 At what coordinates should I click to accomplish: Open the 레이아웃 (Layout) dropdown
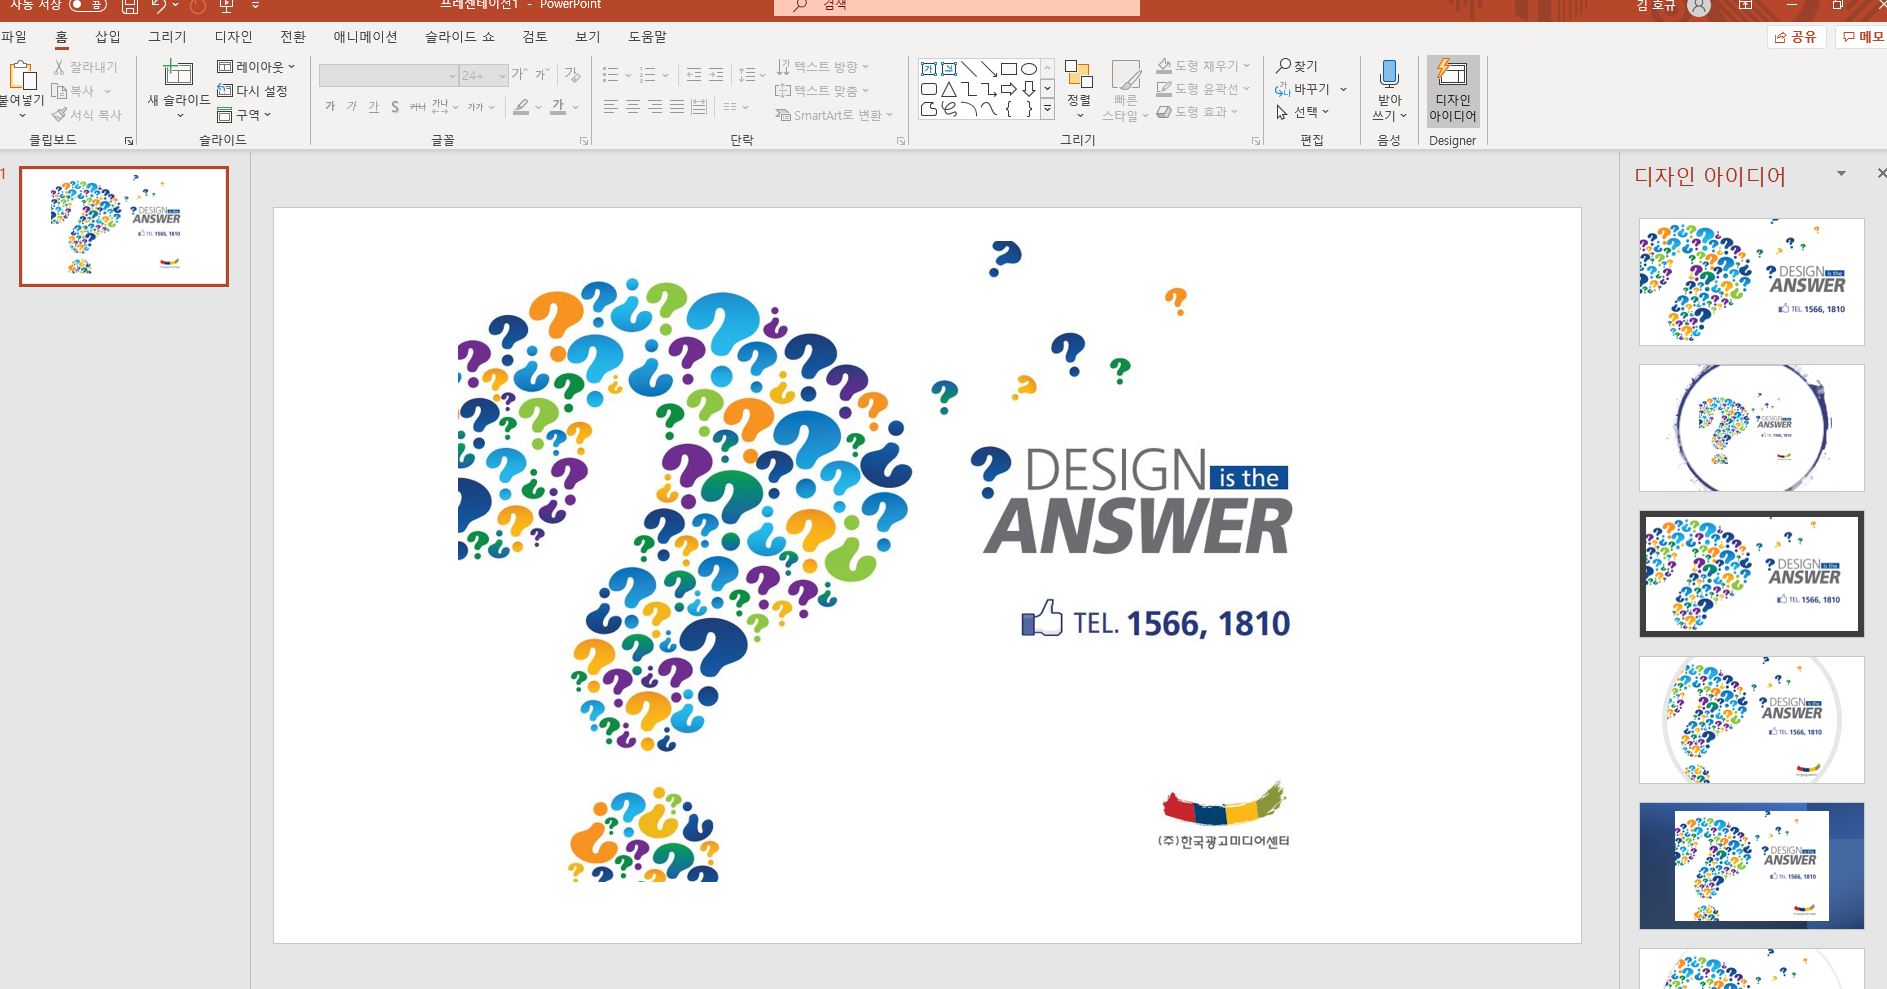coord(257,67)
